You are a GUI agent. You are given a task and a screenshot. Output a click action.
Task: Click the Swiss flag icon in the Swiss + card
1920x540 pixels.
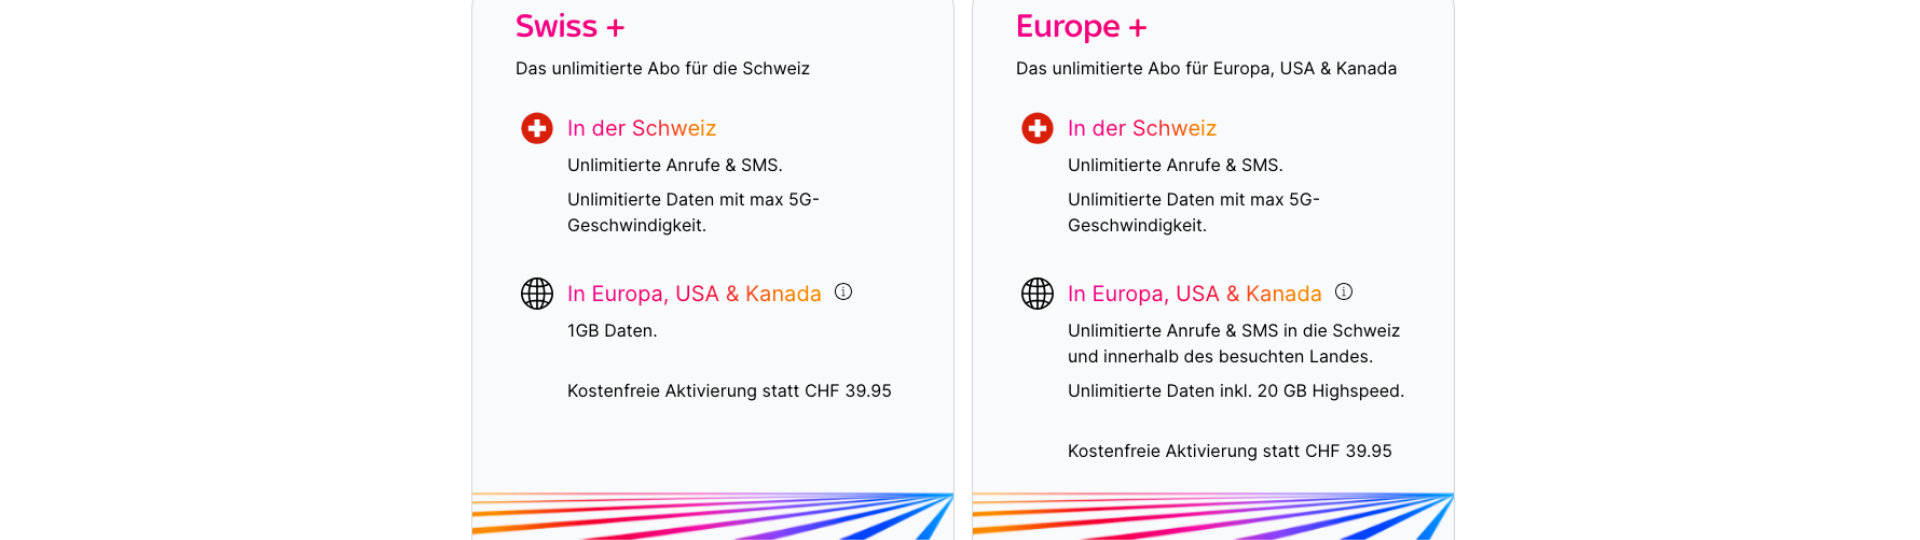(x=537, y=128)
